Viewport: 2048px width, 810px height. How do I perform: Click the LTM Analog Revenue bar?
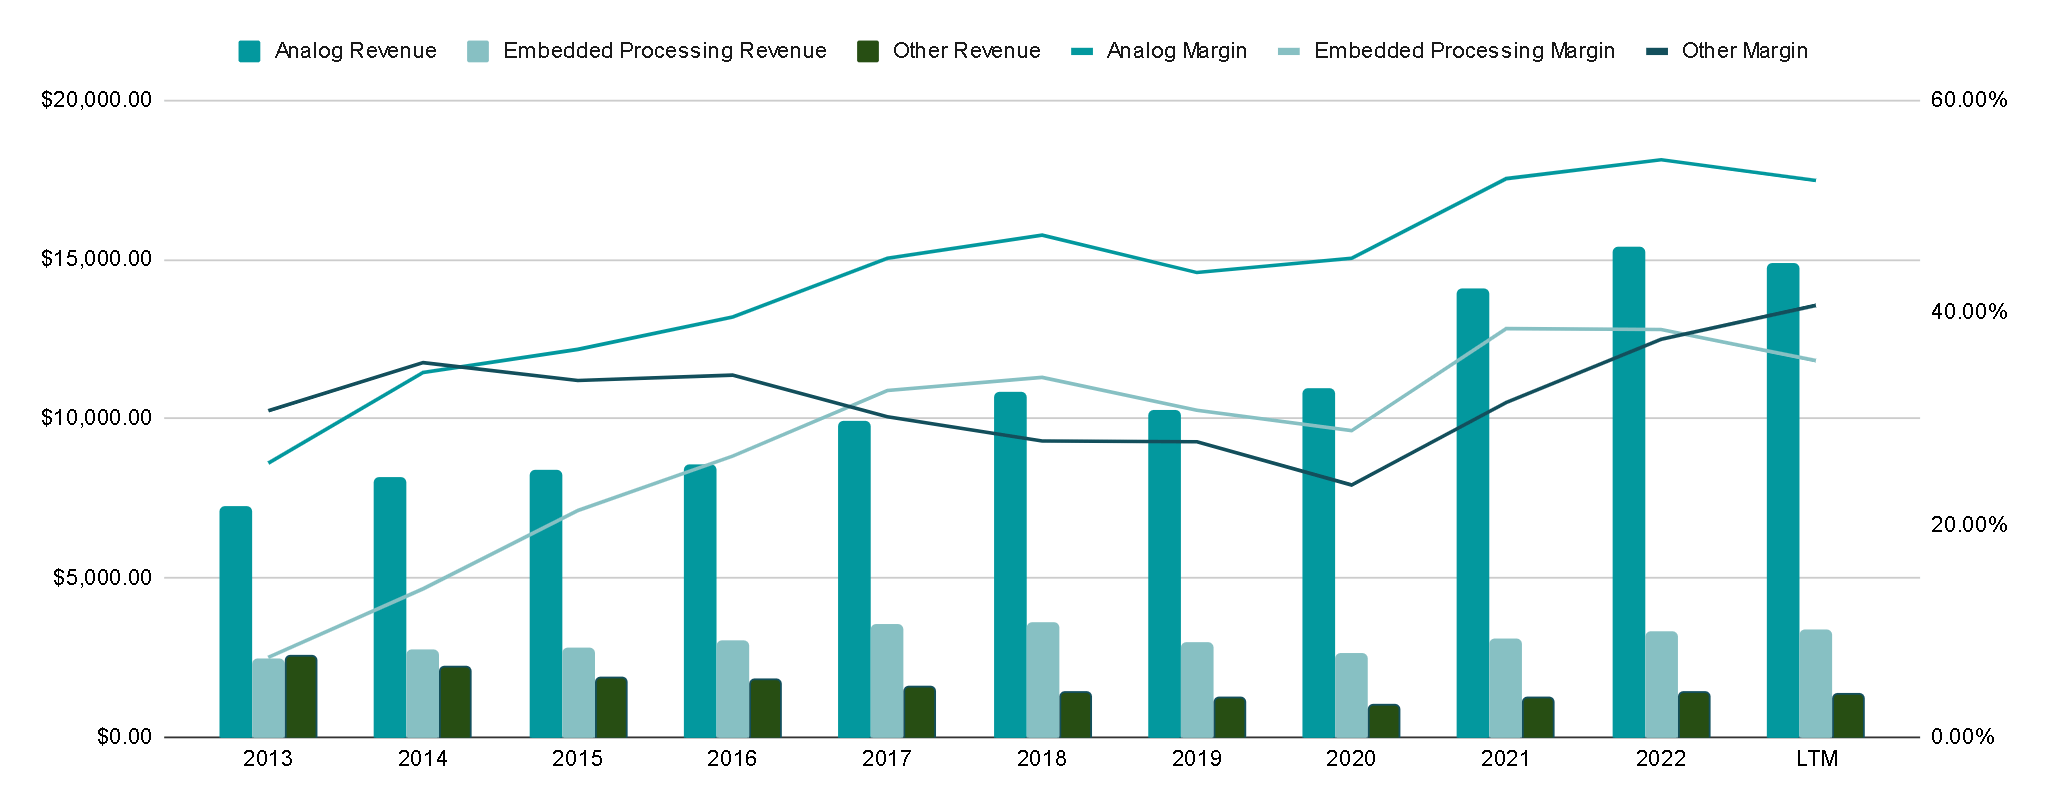pyautogui.click(x=1782, y=500)
